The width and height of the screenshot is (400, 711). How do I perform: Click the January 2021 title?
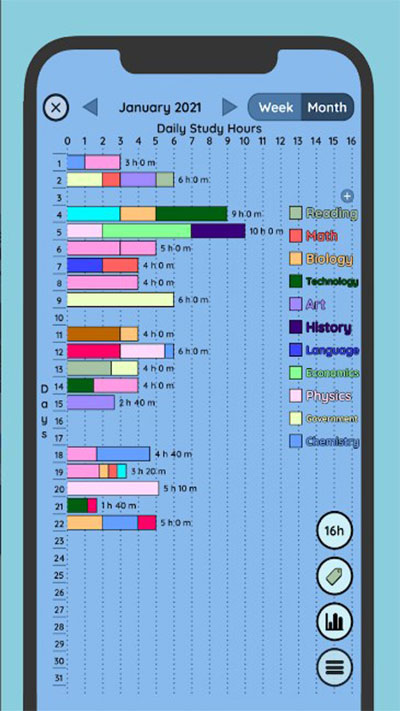[160, 107]
